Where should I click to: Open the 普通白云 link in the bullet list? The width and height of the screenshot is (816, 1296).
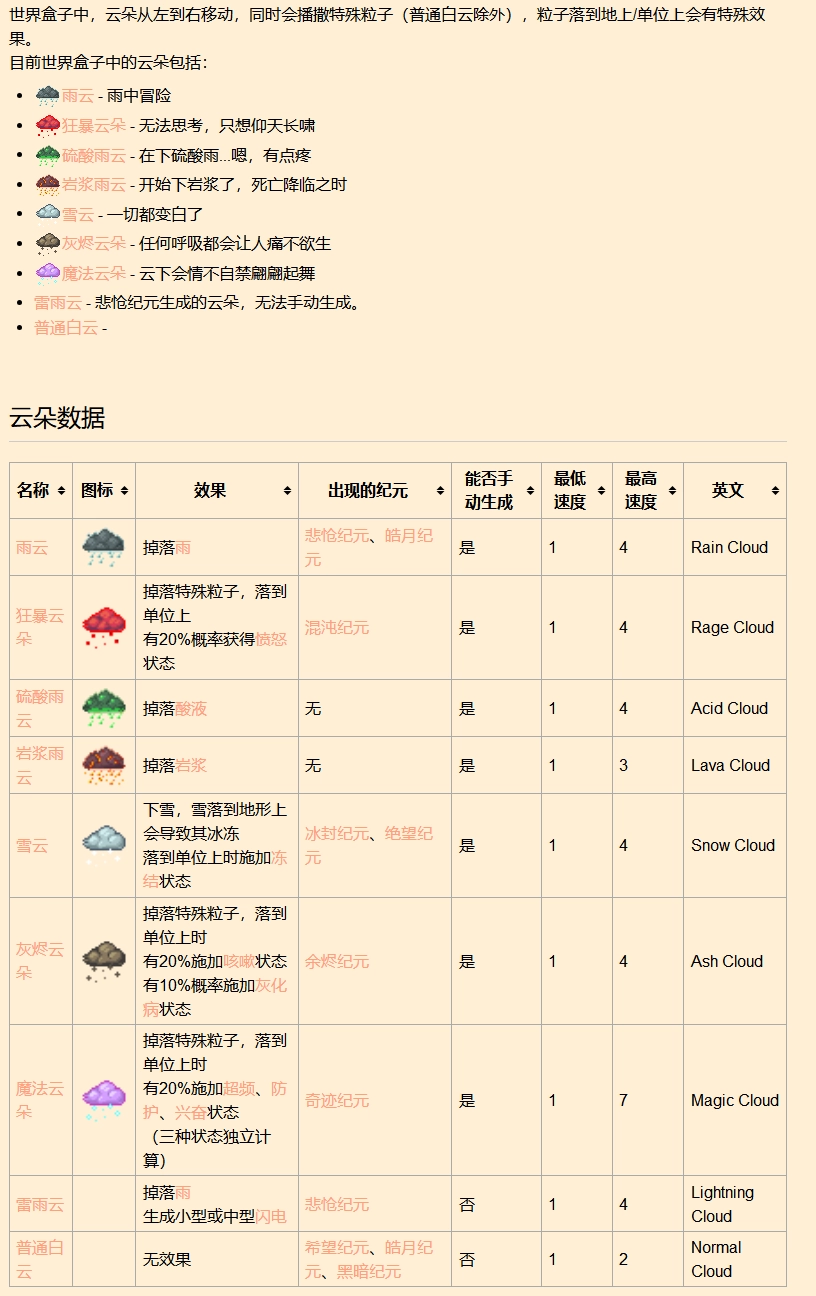coord(66,327)
